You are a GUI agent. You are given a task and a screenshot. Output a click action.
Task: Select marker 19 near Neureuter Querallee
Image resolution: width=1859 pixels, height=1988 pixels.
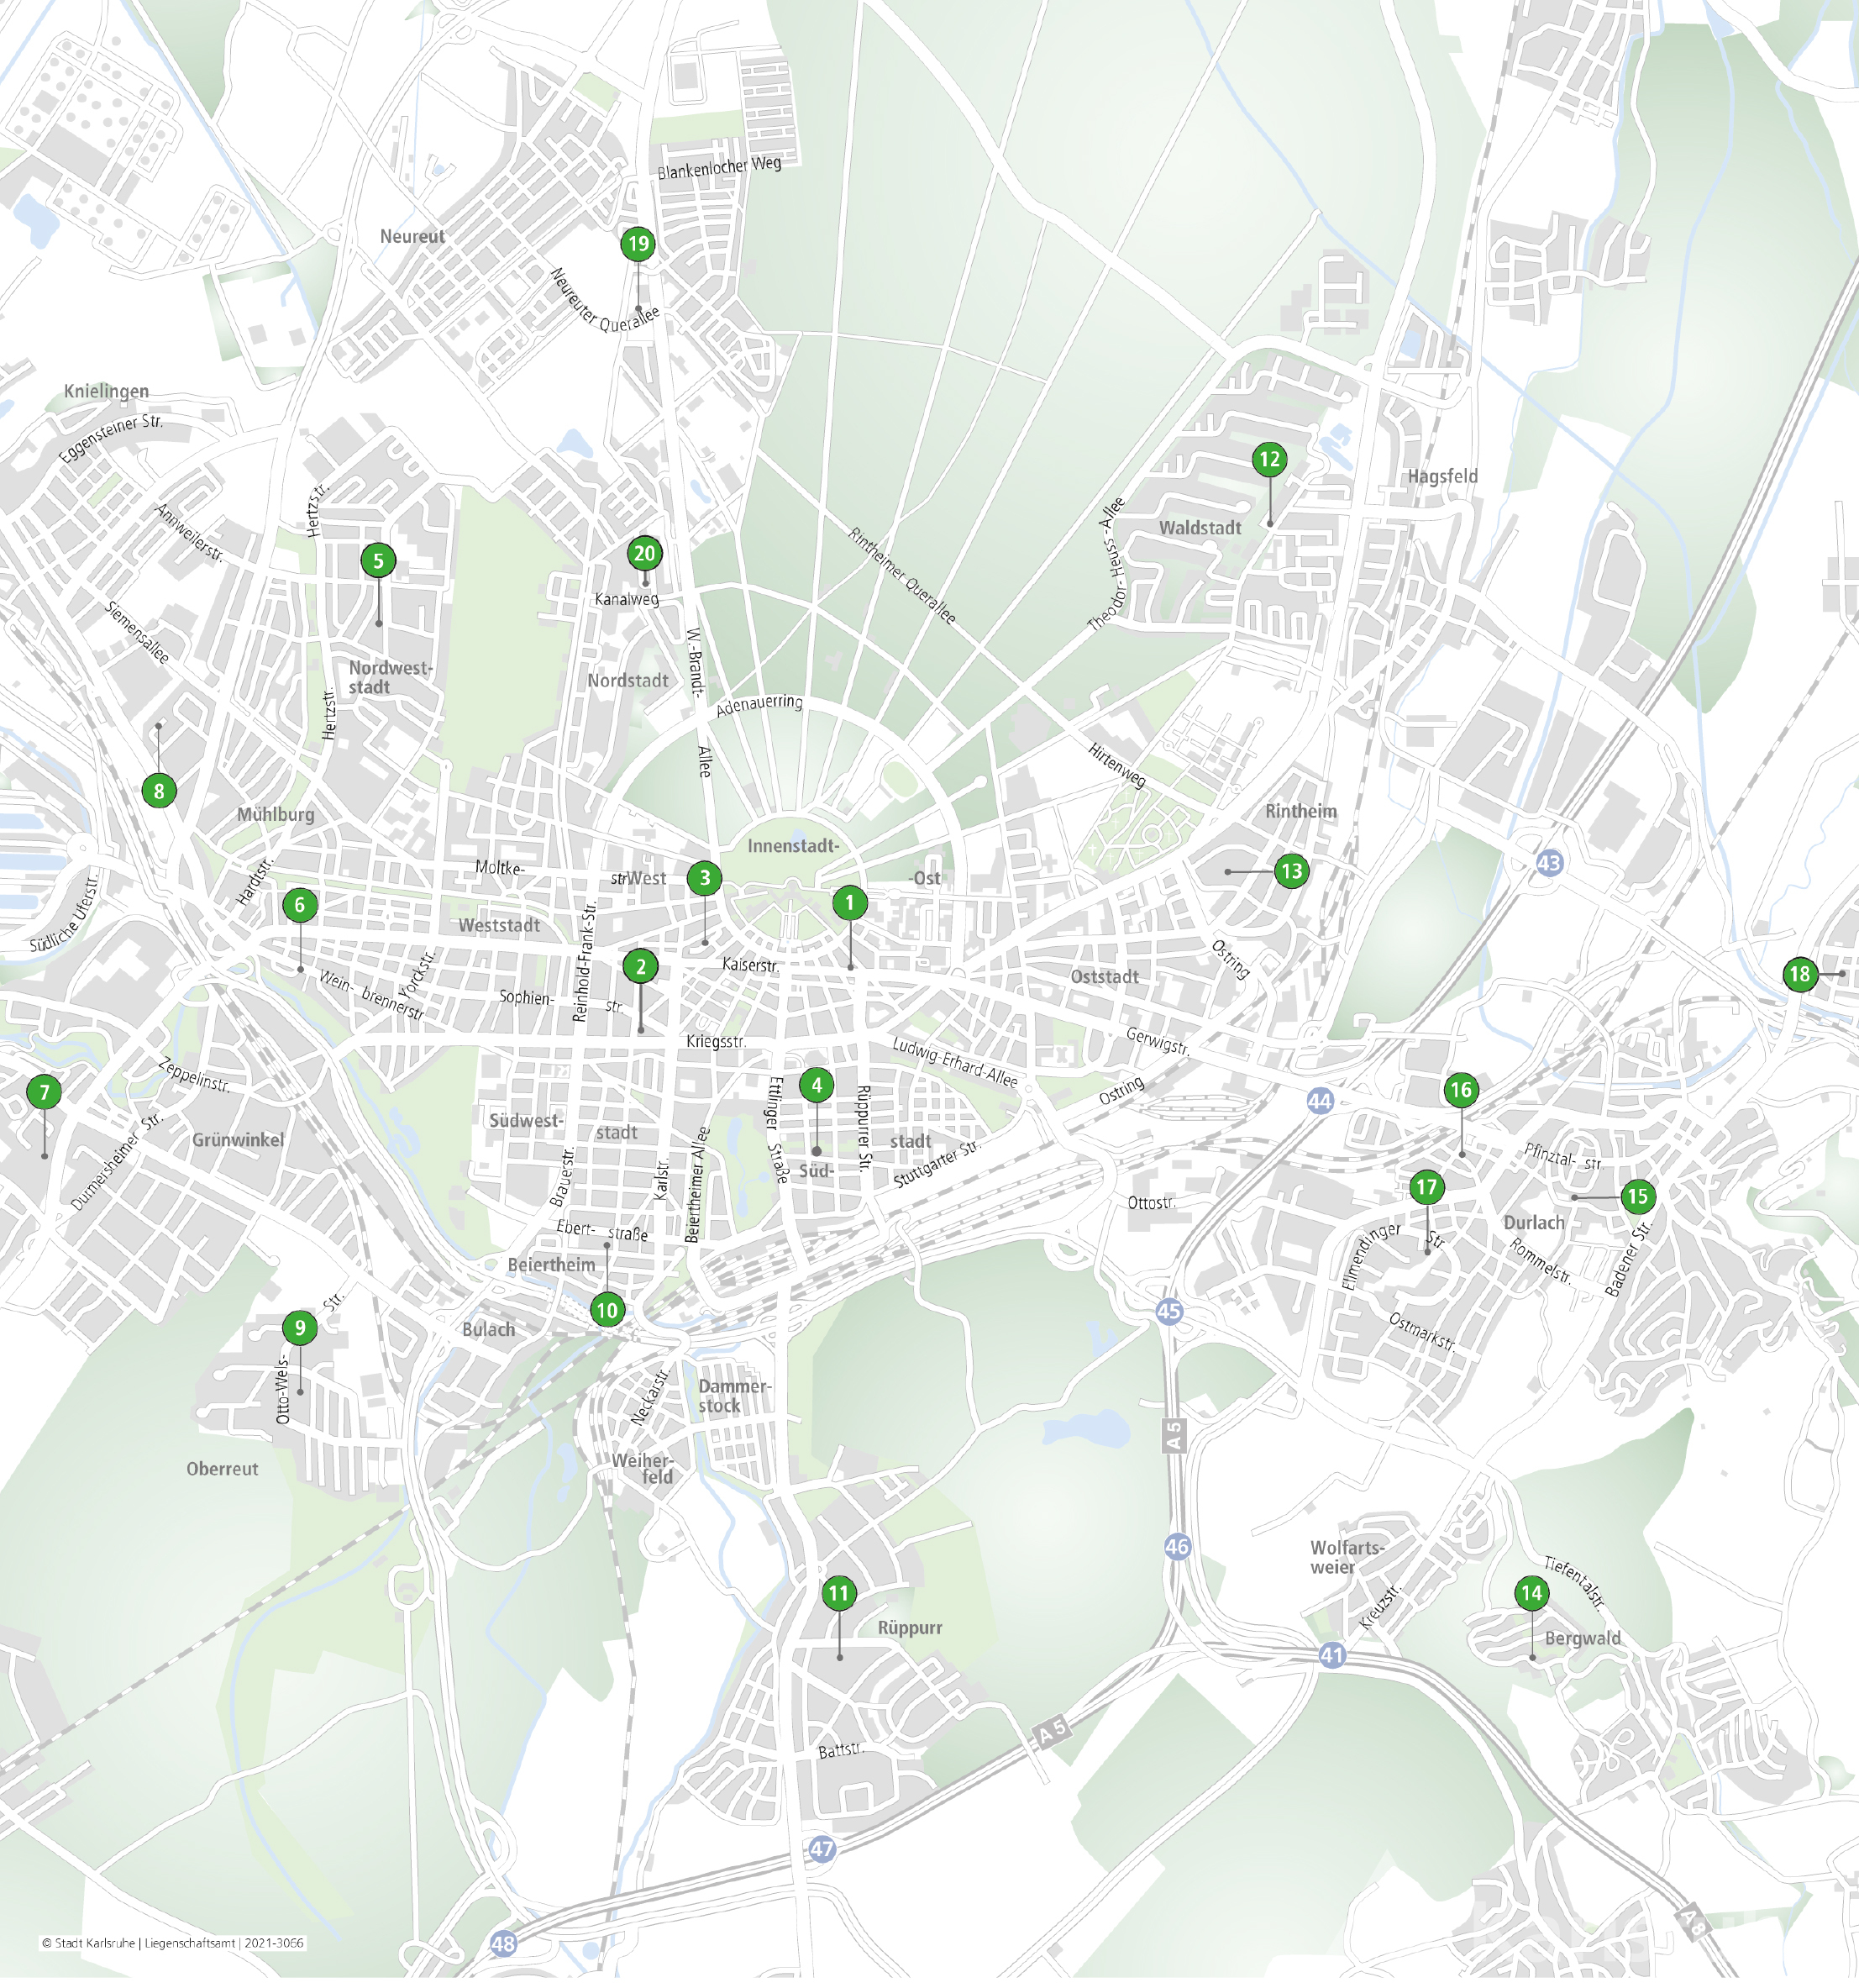[x=637, y=244]
